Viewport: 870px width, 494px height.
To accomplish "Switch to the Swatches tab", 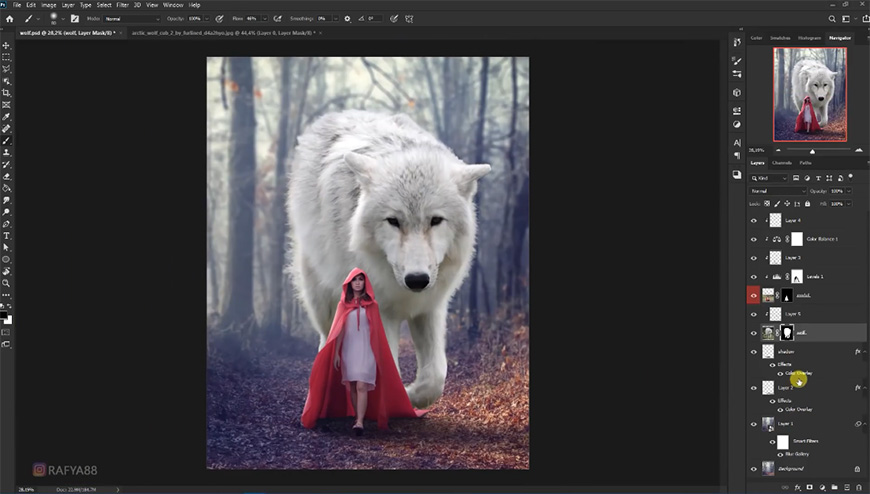I will click(780, 38).
